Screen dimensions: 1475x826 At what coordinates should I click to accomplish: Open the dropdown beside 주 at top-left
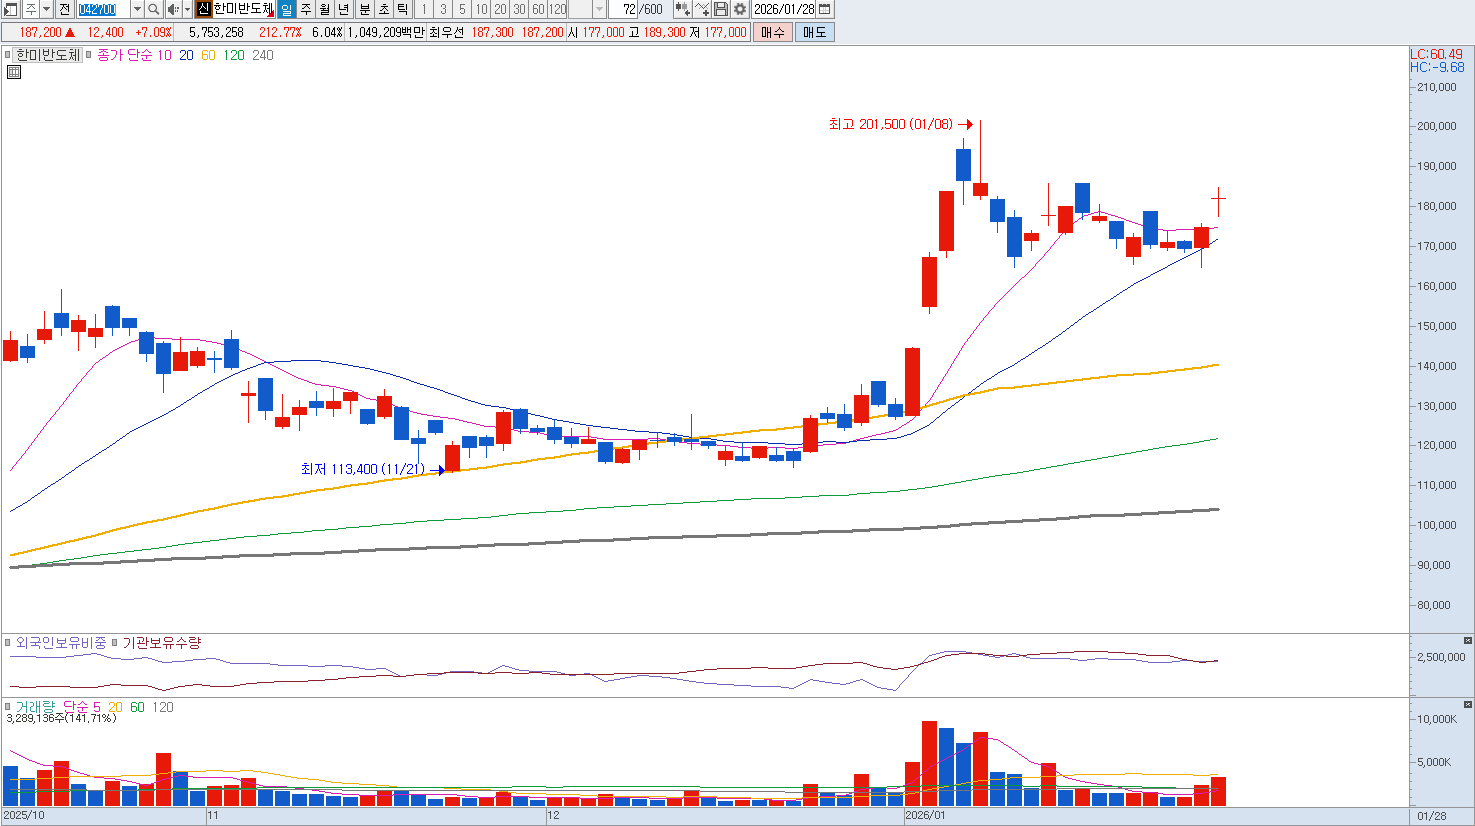coord(46,9)
